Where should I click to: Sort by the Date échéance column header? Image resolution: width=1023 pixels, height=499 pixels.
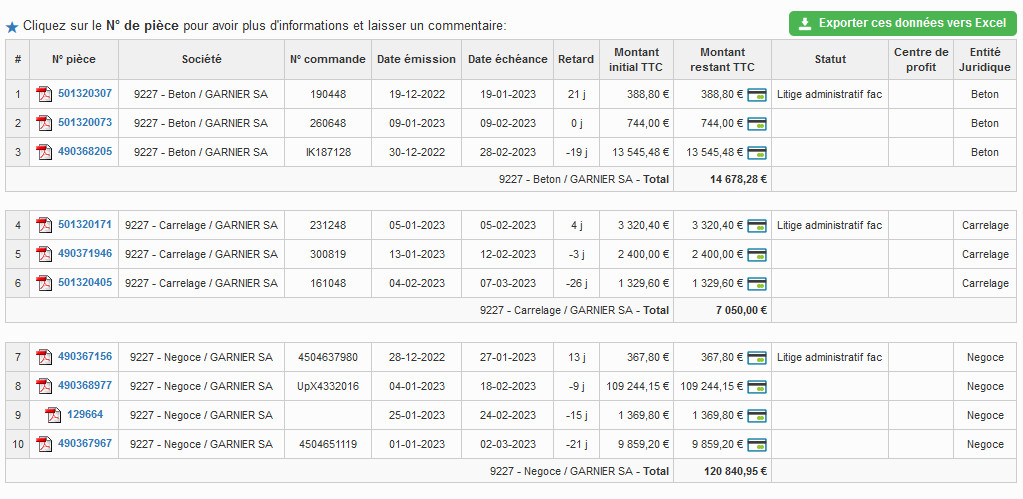(x=507, y=59)
